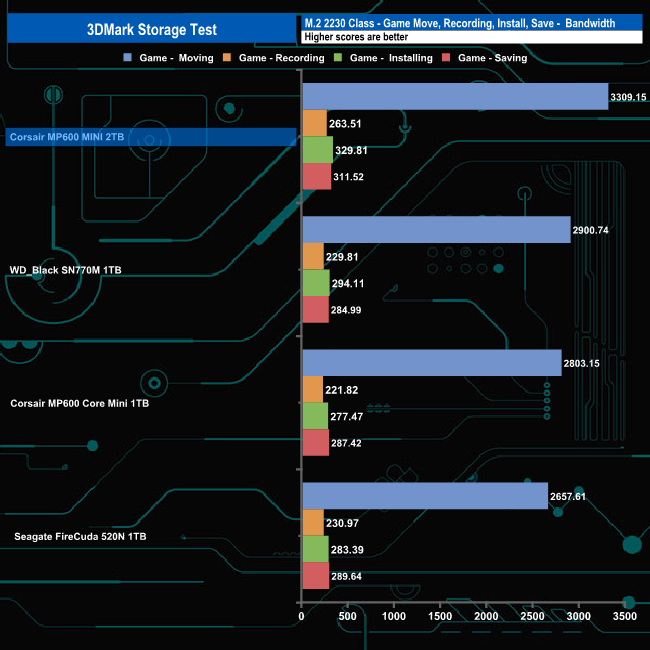Click the orange bar valued 230.97
This screenshot has height=650, width=650.
pyautogui.click(x=313, y=522)
